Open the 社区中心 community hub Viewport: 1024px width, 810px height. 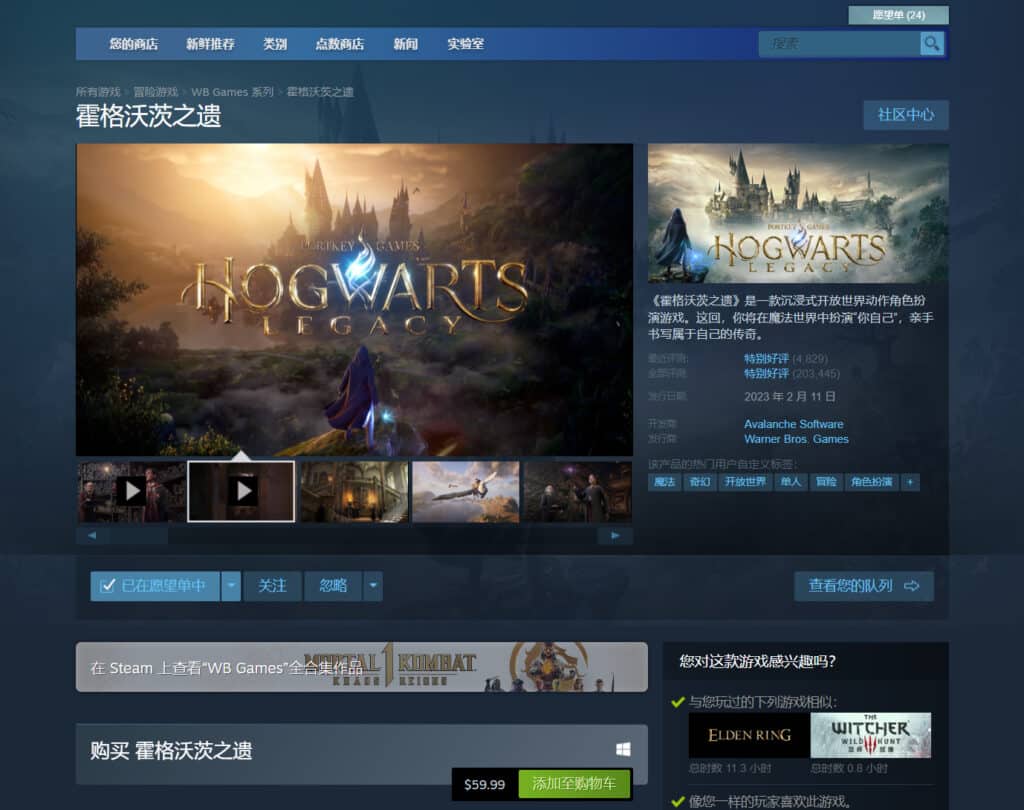pyautogui.click(x=906, y=115)
